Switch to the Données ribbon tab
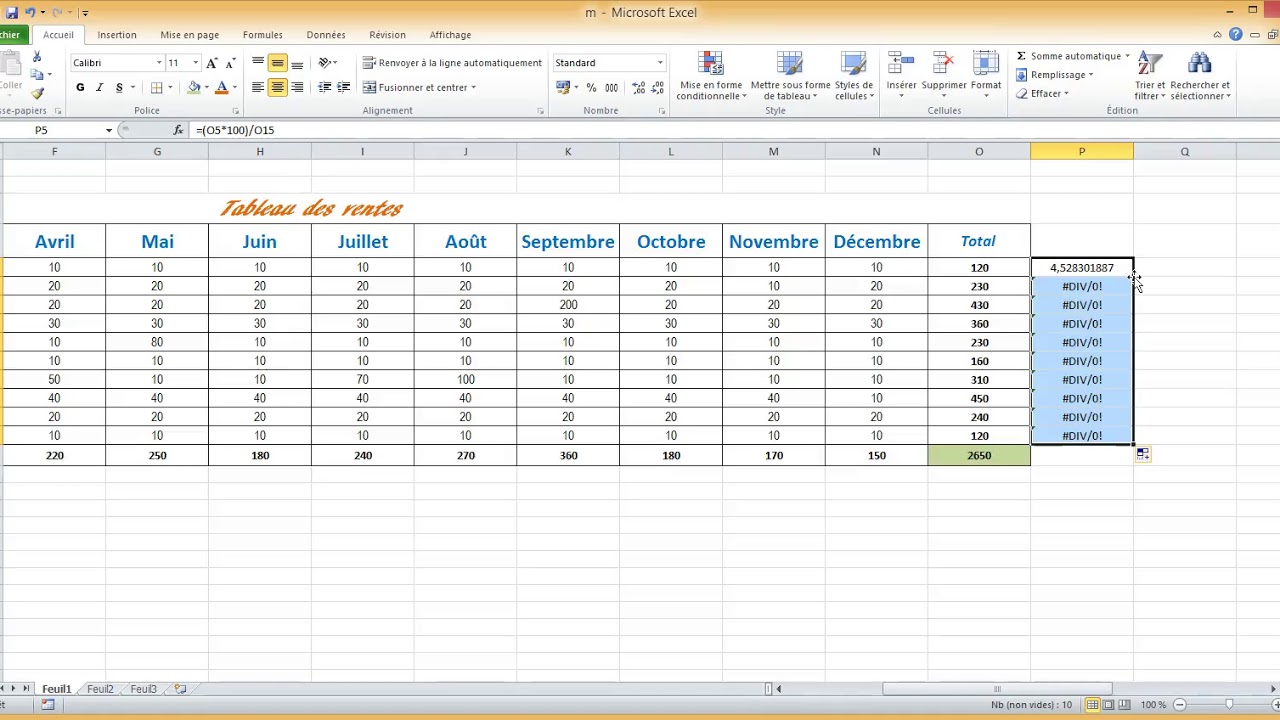Viewport: 1280px width, 720px height. tap(326, 35)
